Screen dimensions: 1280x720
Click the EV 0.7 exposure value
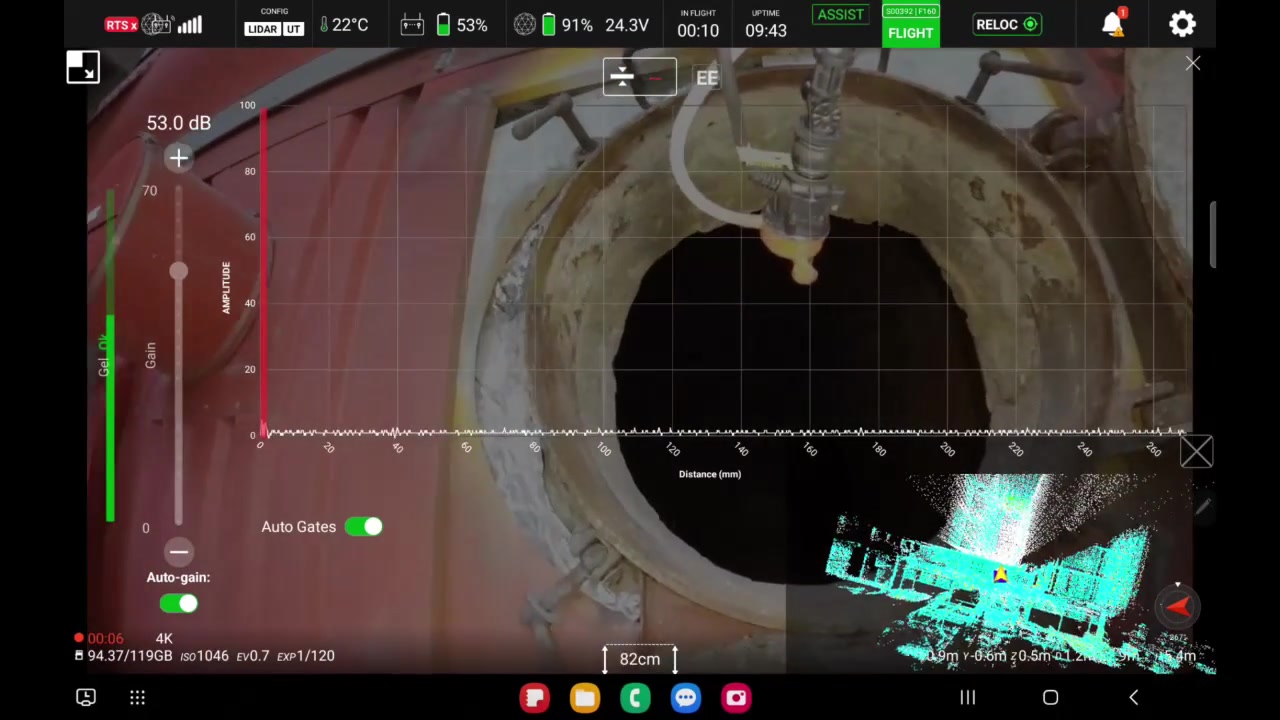coord(252,656)
